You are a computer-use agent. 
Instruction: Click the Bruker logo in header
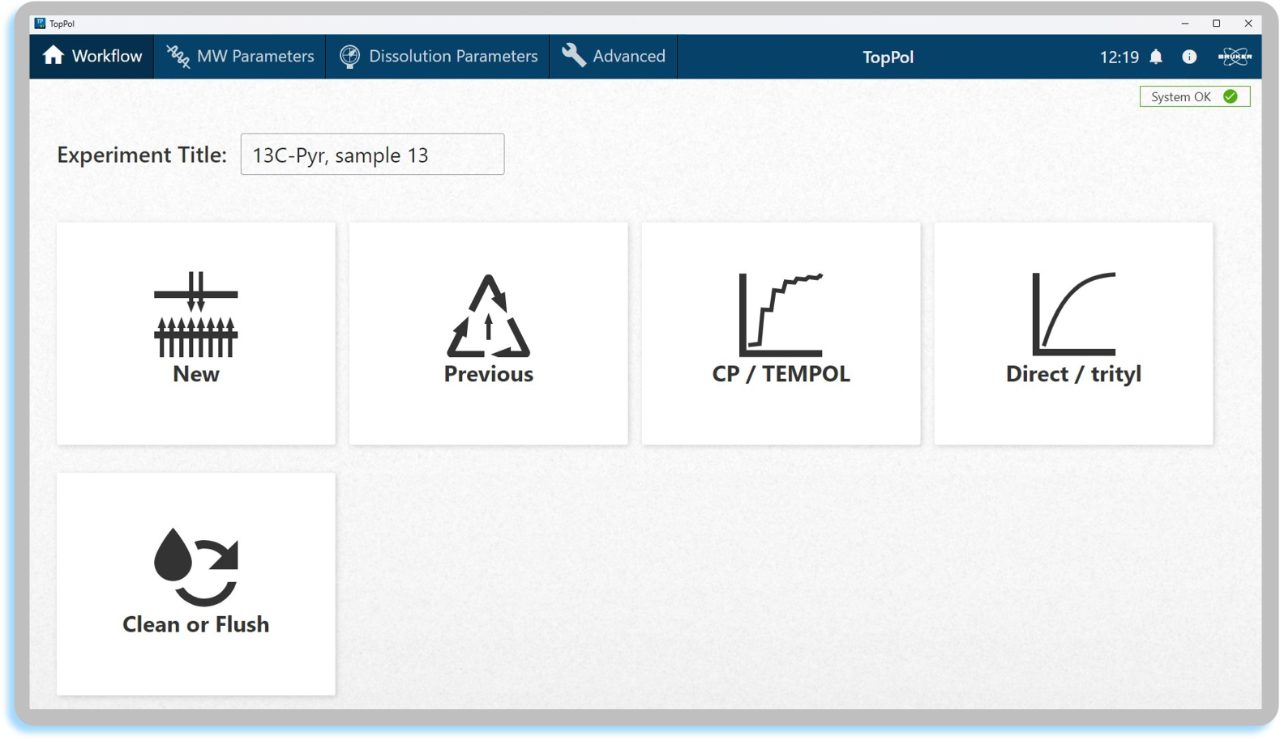(1234, 57)
